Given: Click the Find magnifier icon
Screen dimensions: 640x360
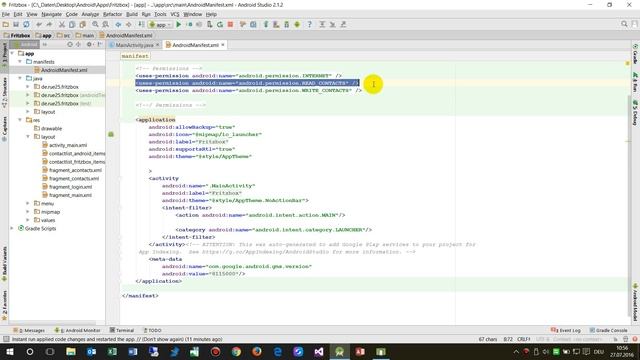Looking at the screenshot, I should (95, 24).
